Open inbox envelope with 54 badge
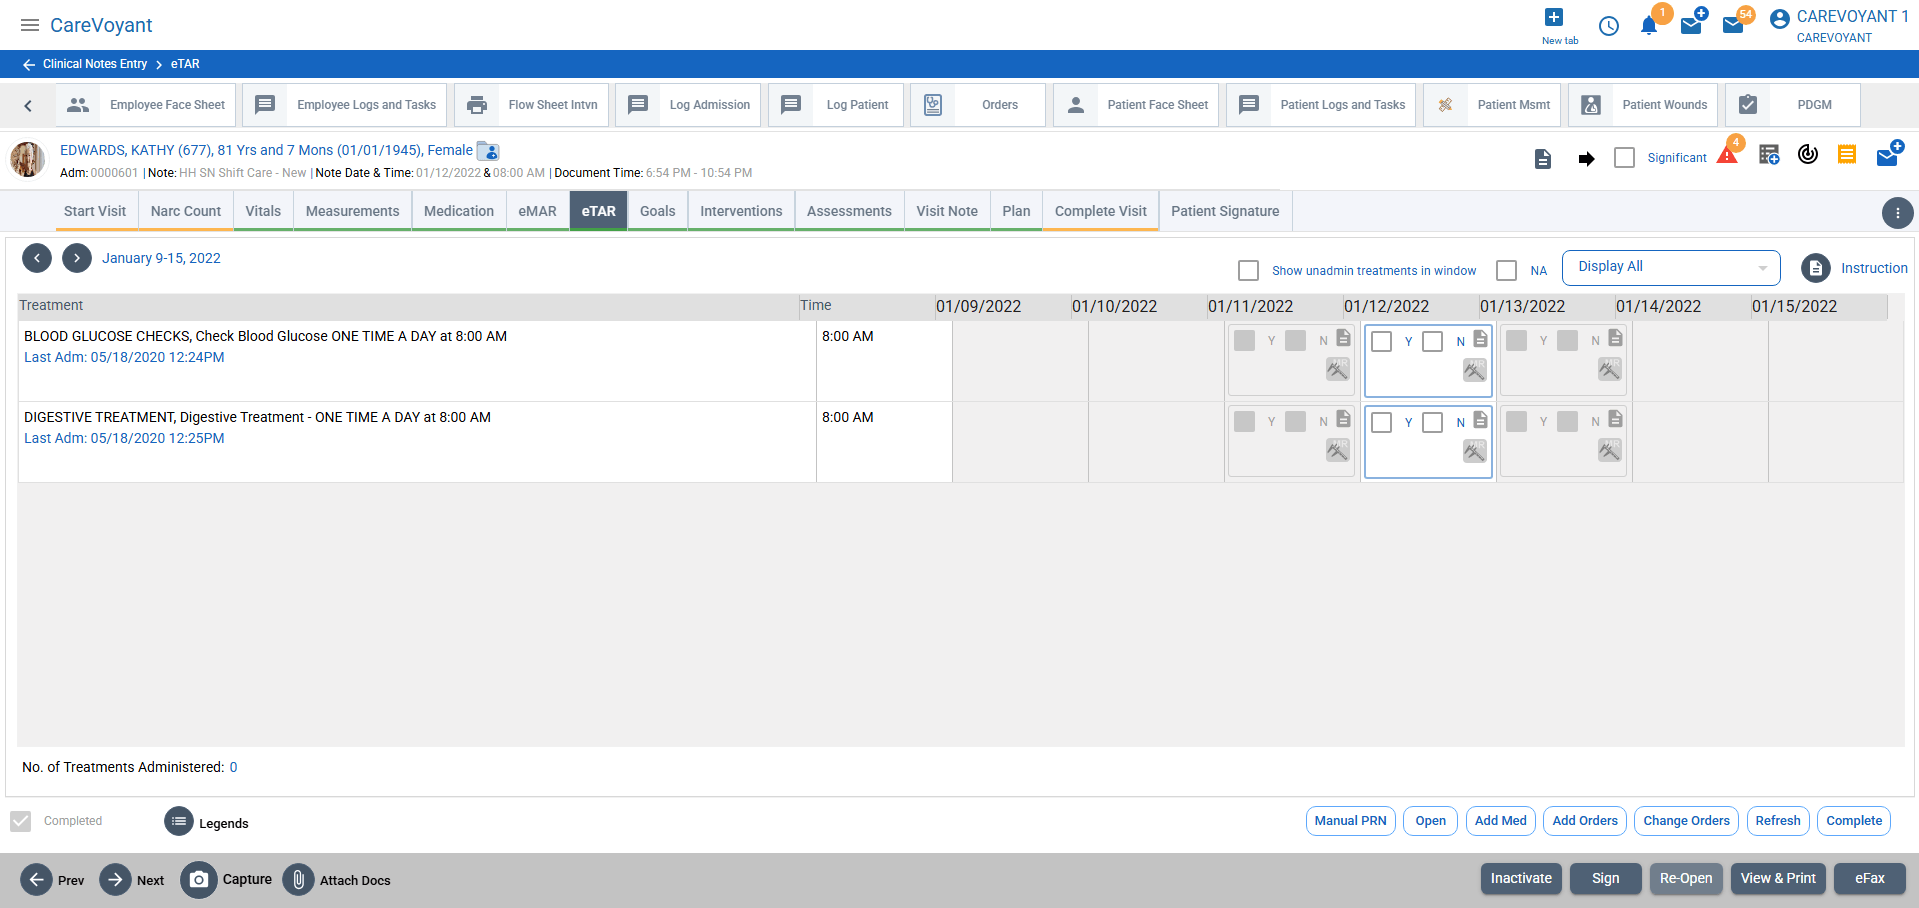The height and width of the screenshot is (908, 1919). coord(1734,24)
